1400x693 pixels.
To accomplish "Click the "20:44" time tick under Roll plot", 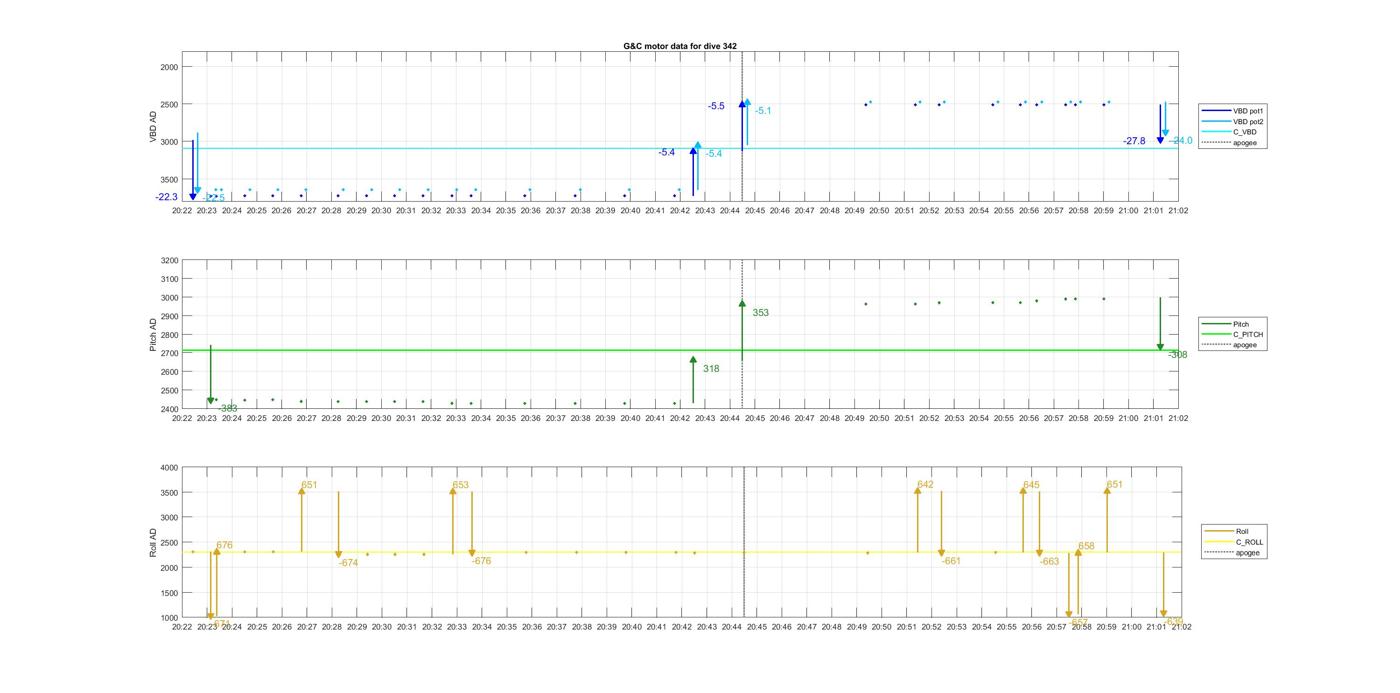I will [x=732, y=627].
